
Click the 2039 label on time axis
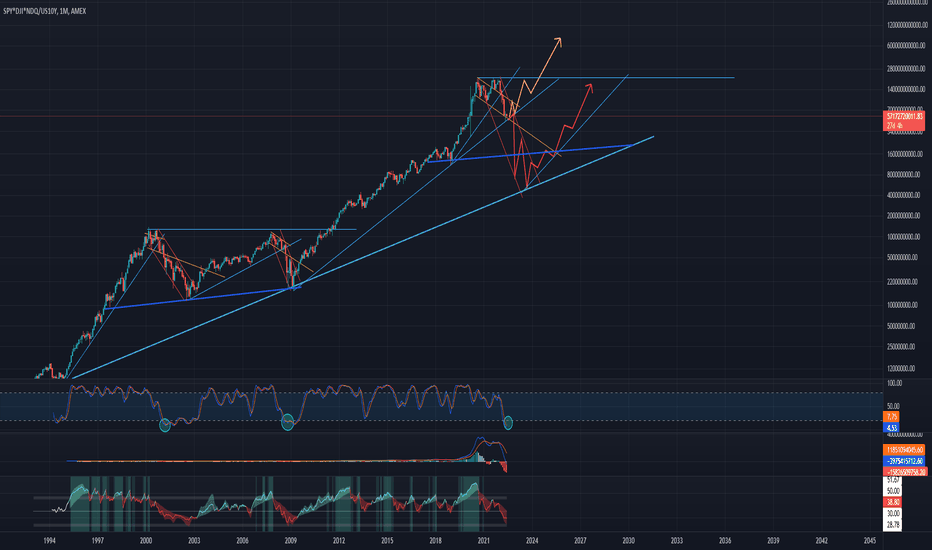(773, 540)
